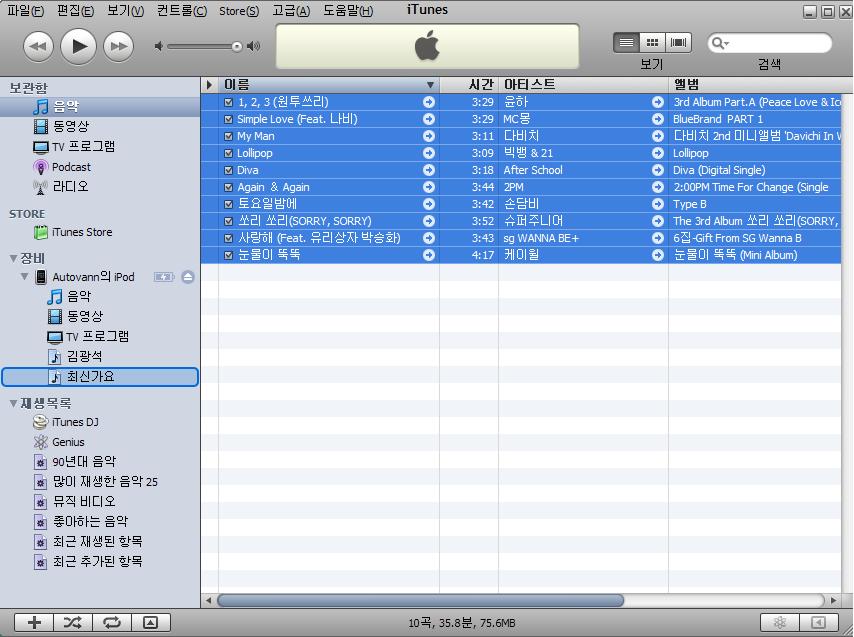Add a new playlist with plus button
The width and height of the screenshot is (854, 637).
tap(34, 622)
